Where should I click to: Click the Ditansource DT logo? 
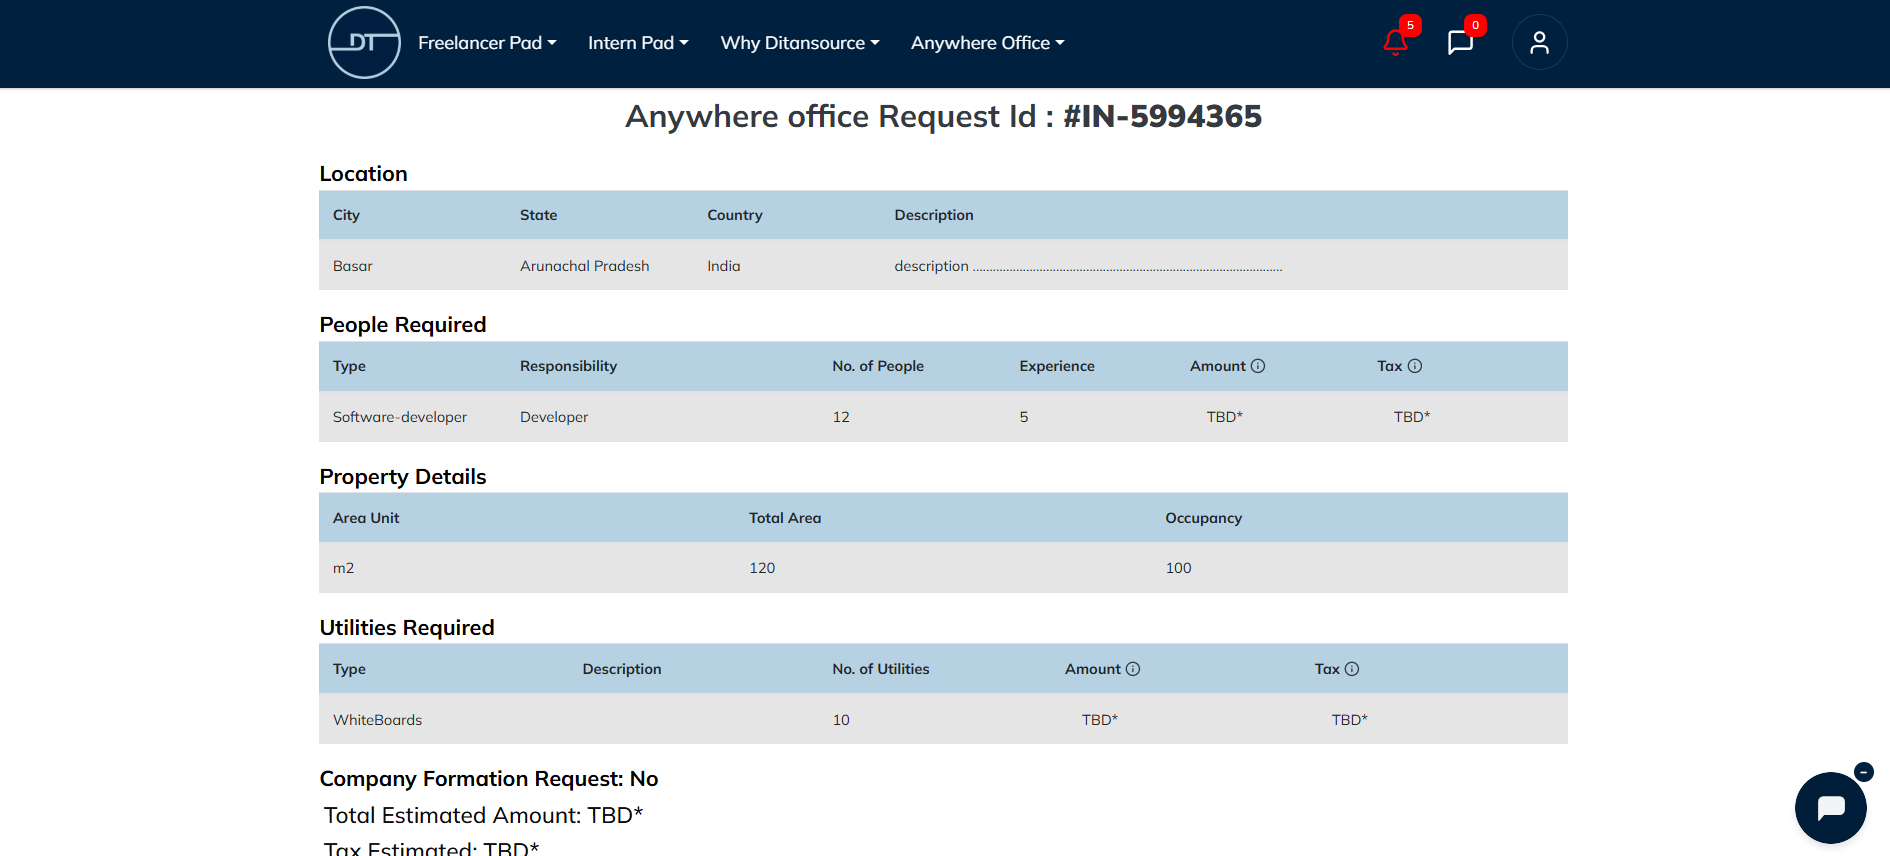[x=364, y=43]
